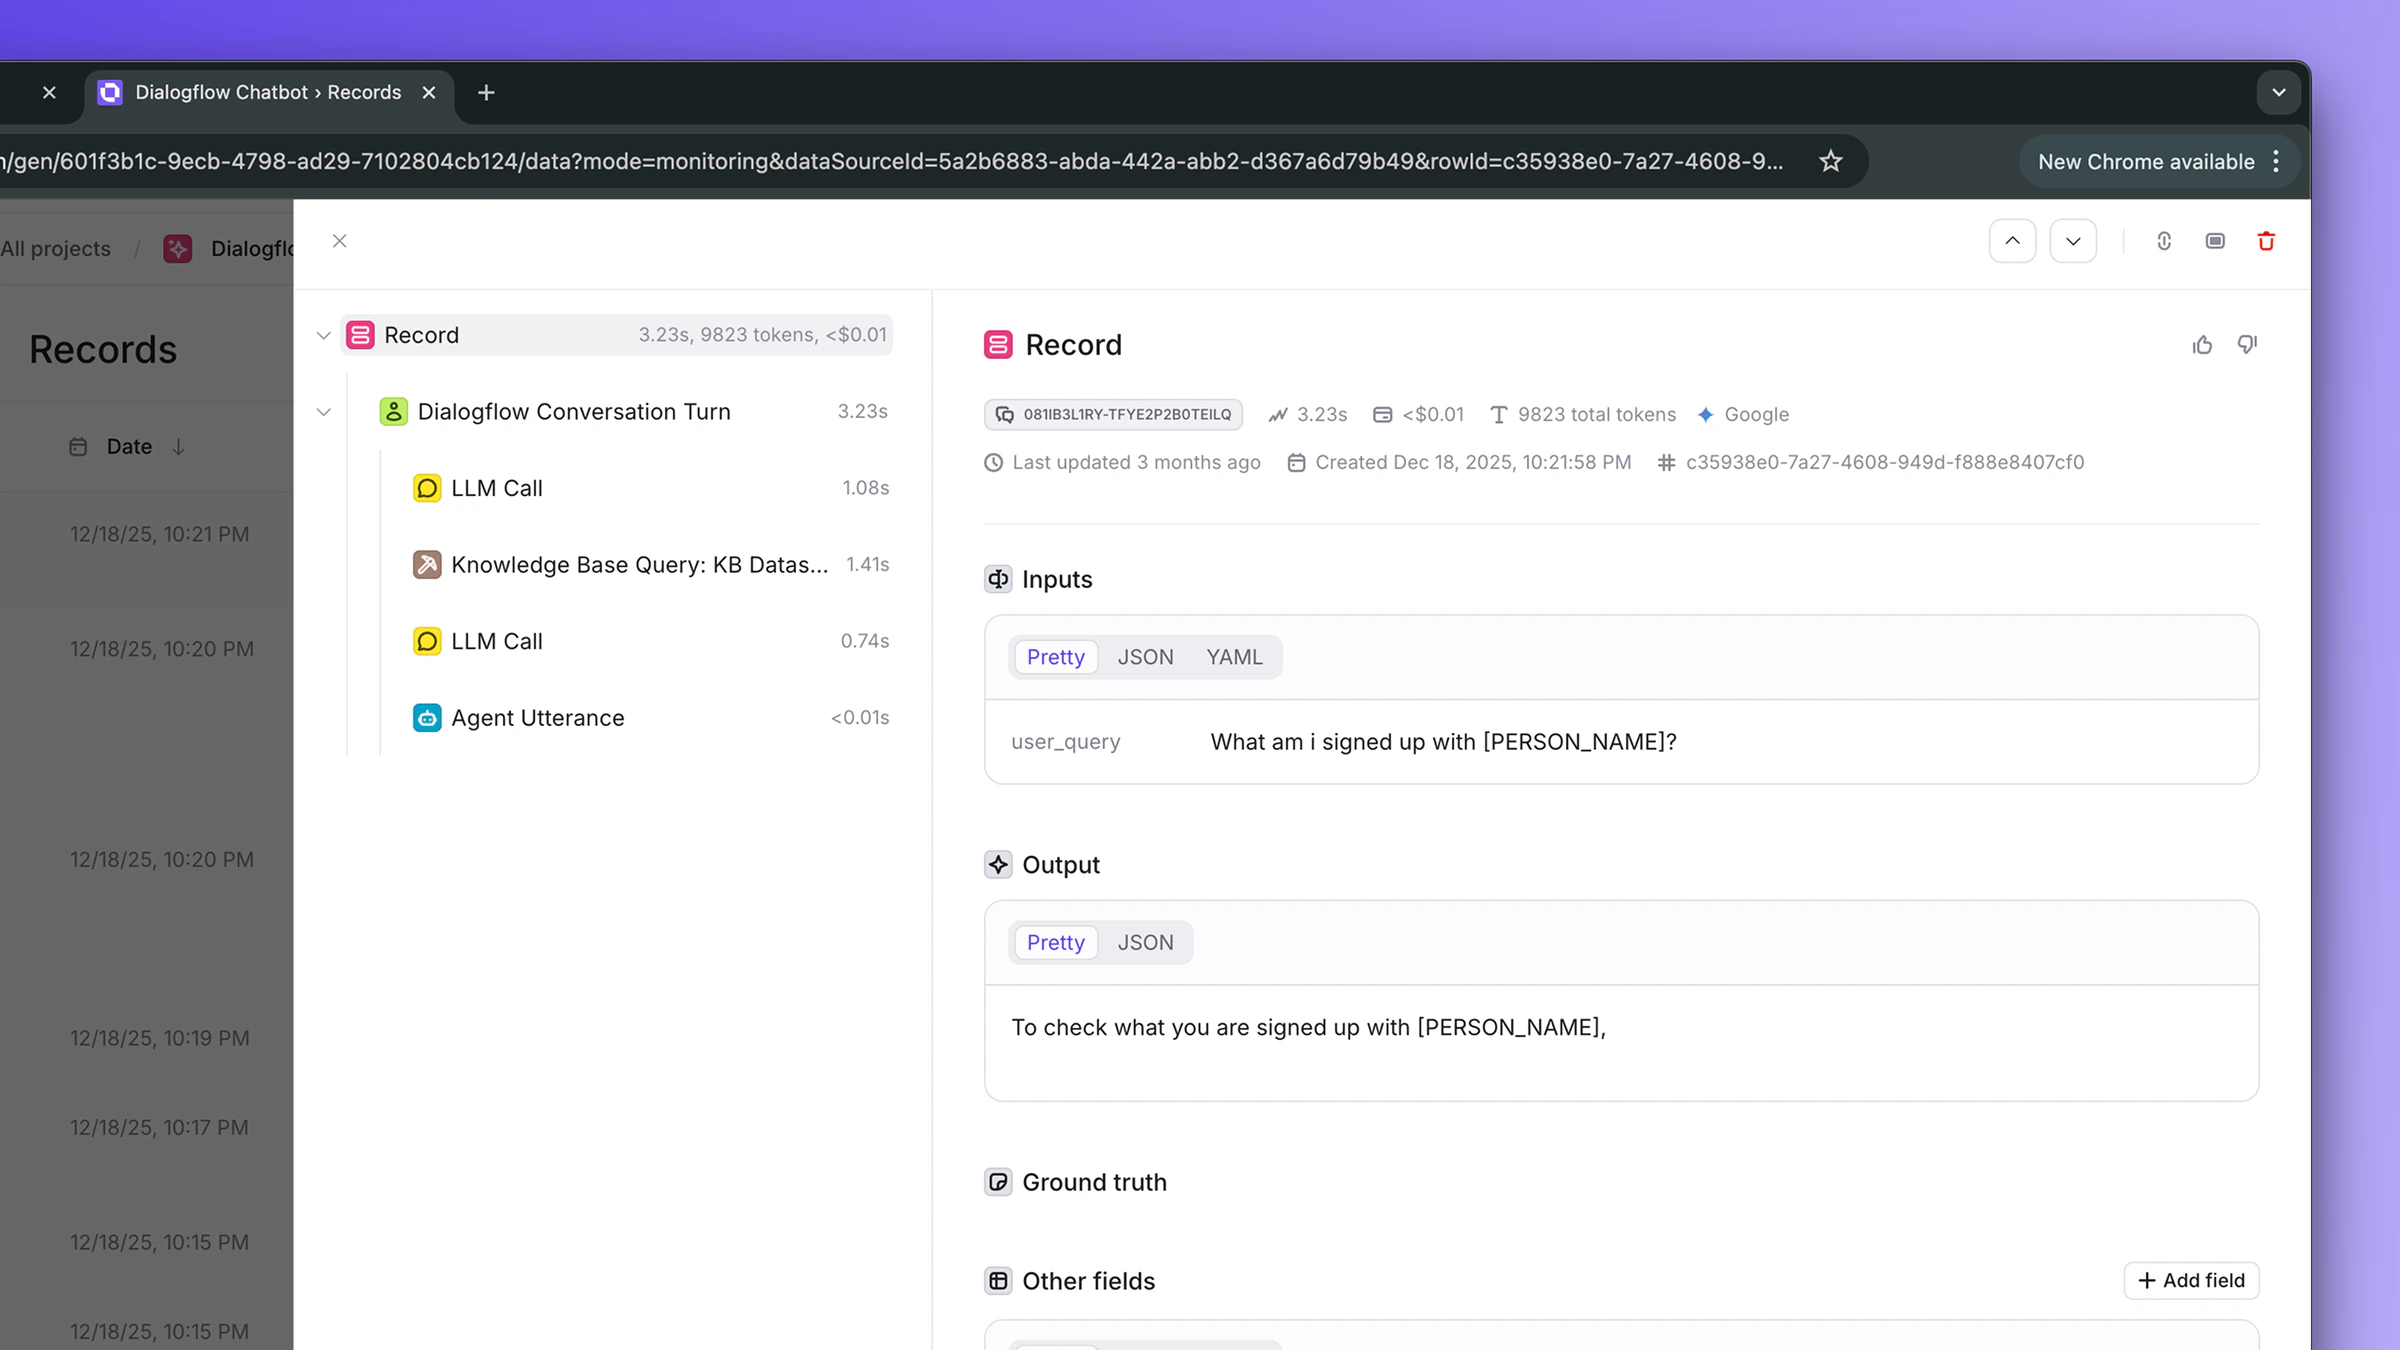Image resolution: width=2400 pixels, height=1350 pixels.
Task: Open the Agent Utterance span
Action: pyautogui.click(x=650, y=718)
